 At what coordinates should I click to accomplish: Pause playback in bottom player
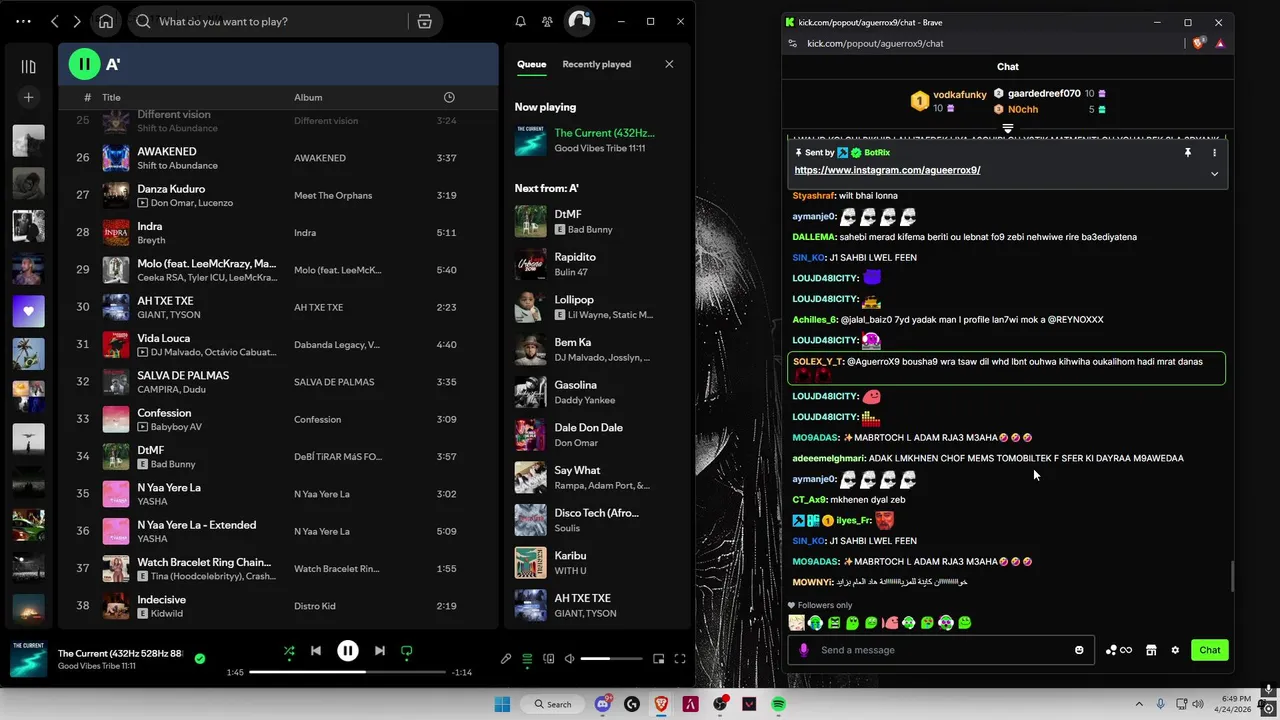click(x=348, y=651)
